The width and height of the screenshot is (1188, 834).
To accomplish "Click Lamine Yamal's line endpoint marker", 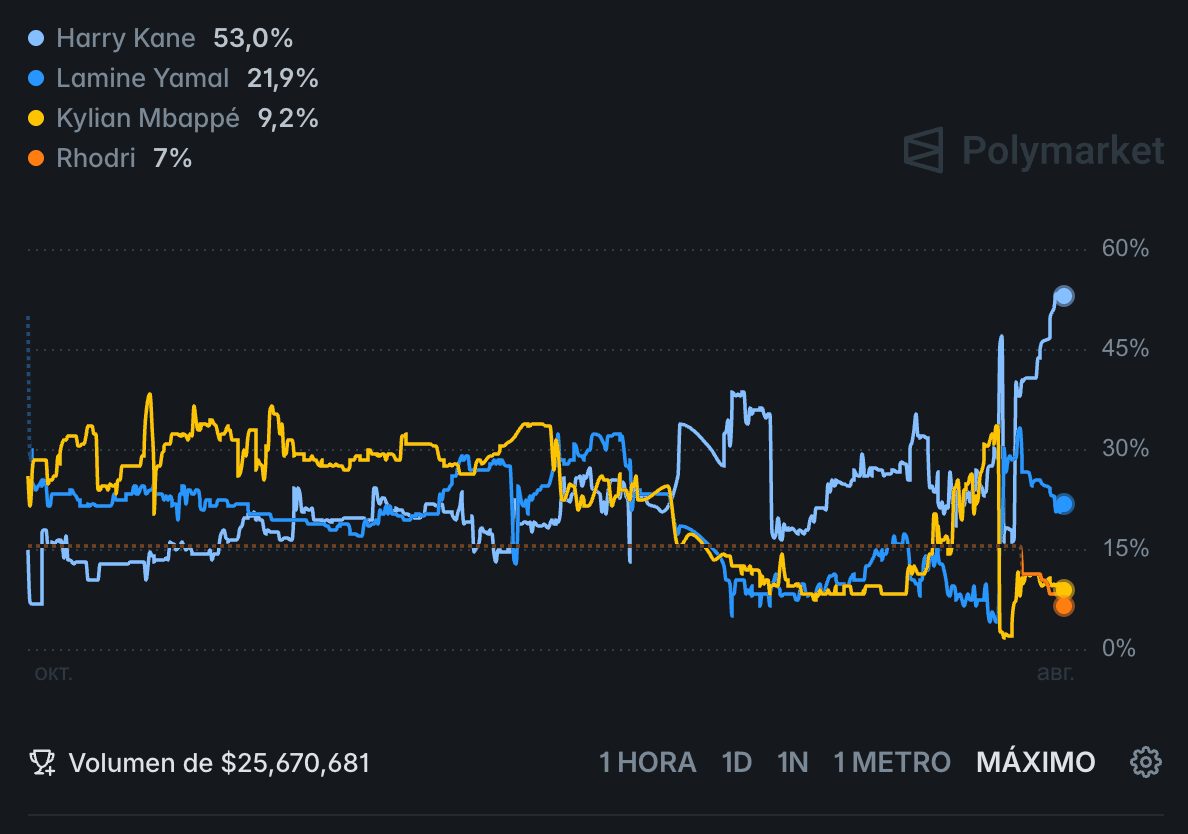I will (1064, 504).
